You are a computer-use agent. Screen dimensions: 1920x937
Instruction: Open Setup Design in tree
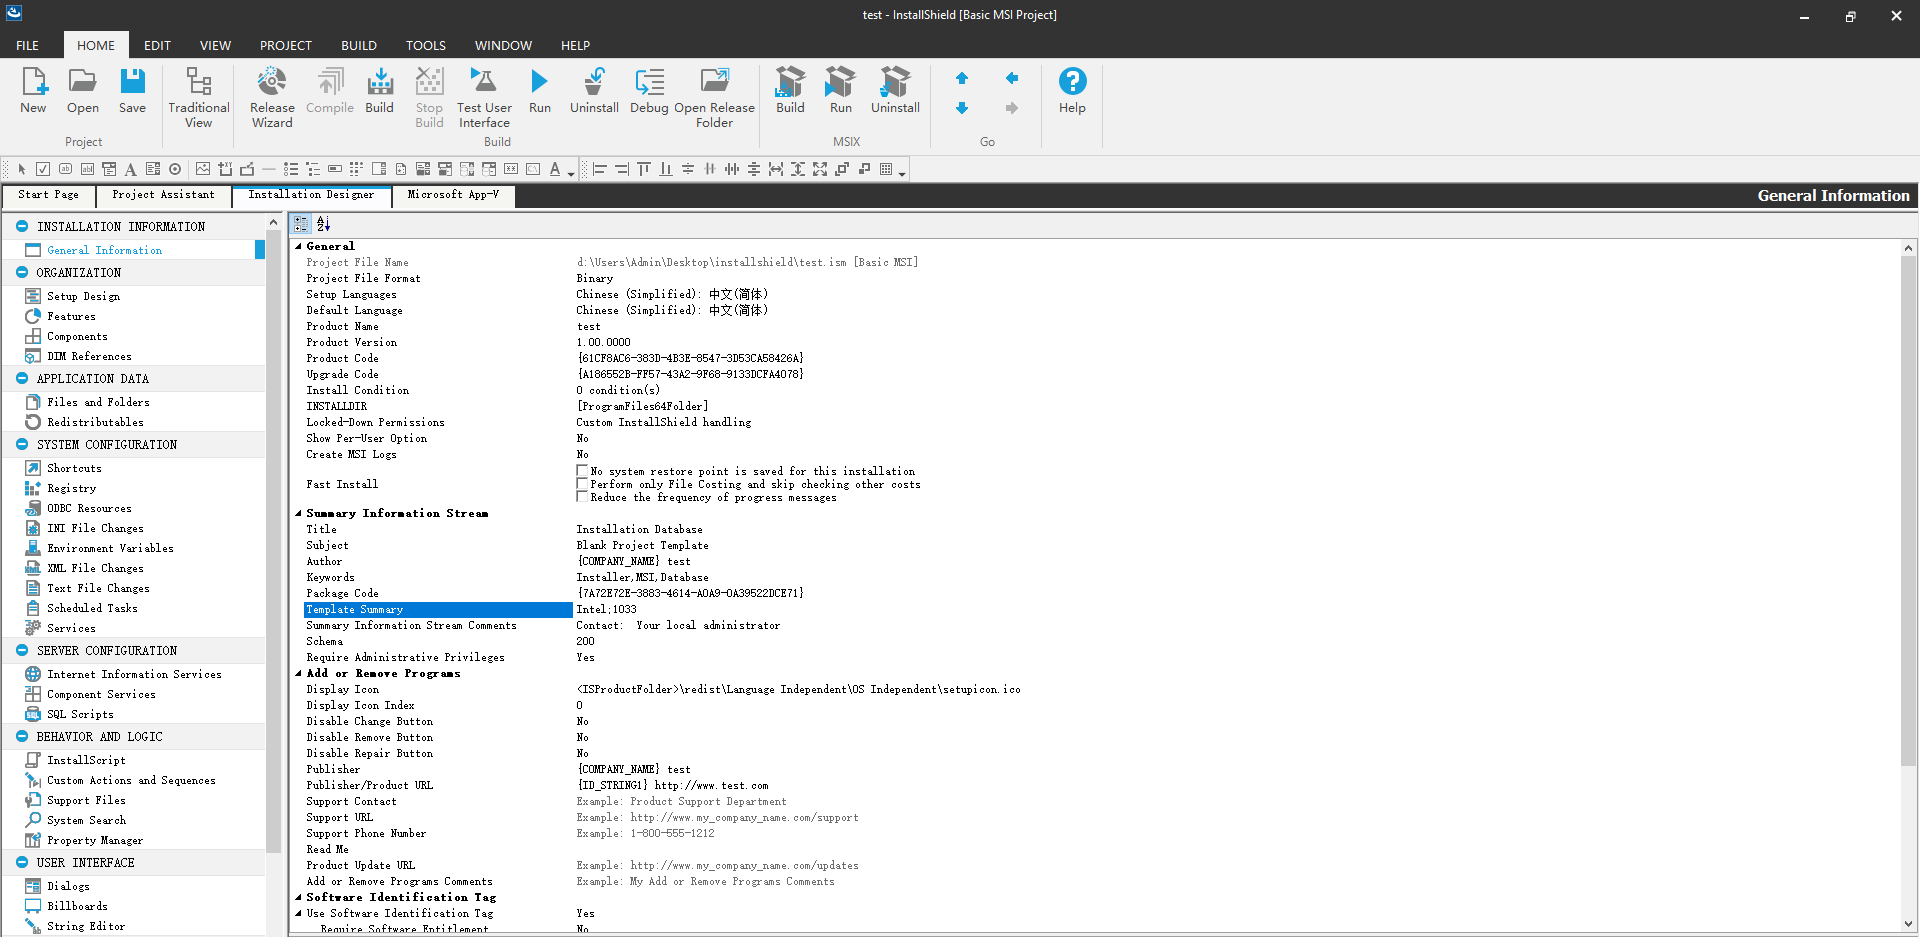pyautogui.click(x=83, y=296)
